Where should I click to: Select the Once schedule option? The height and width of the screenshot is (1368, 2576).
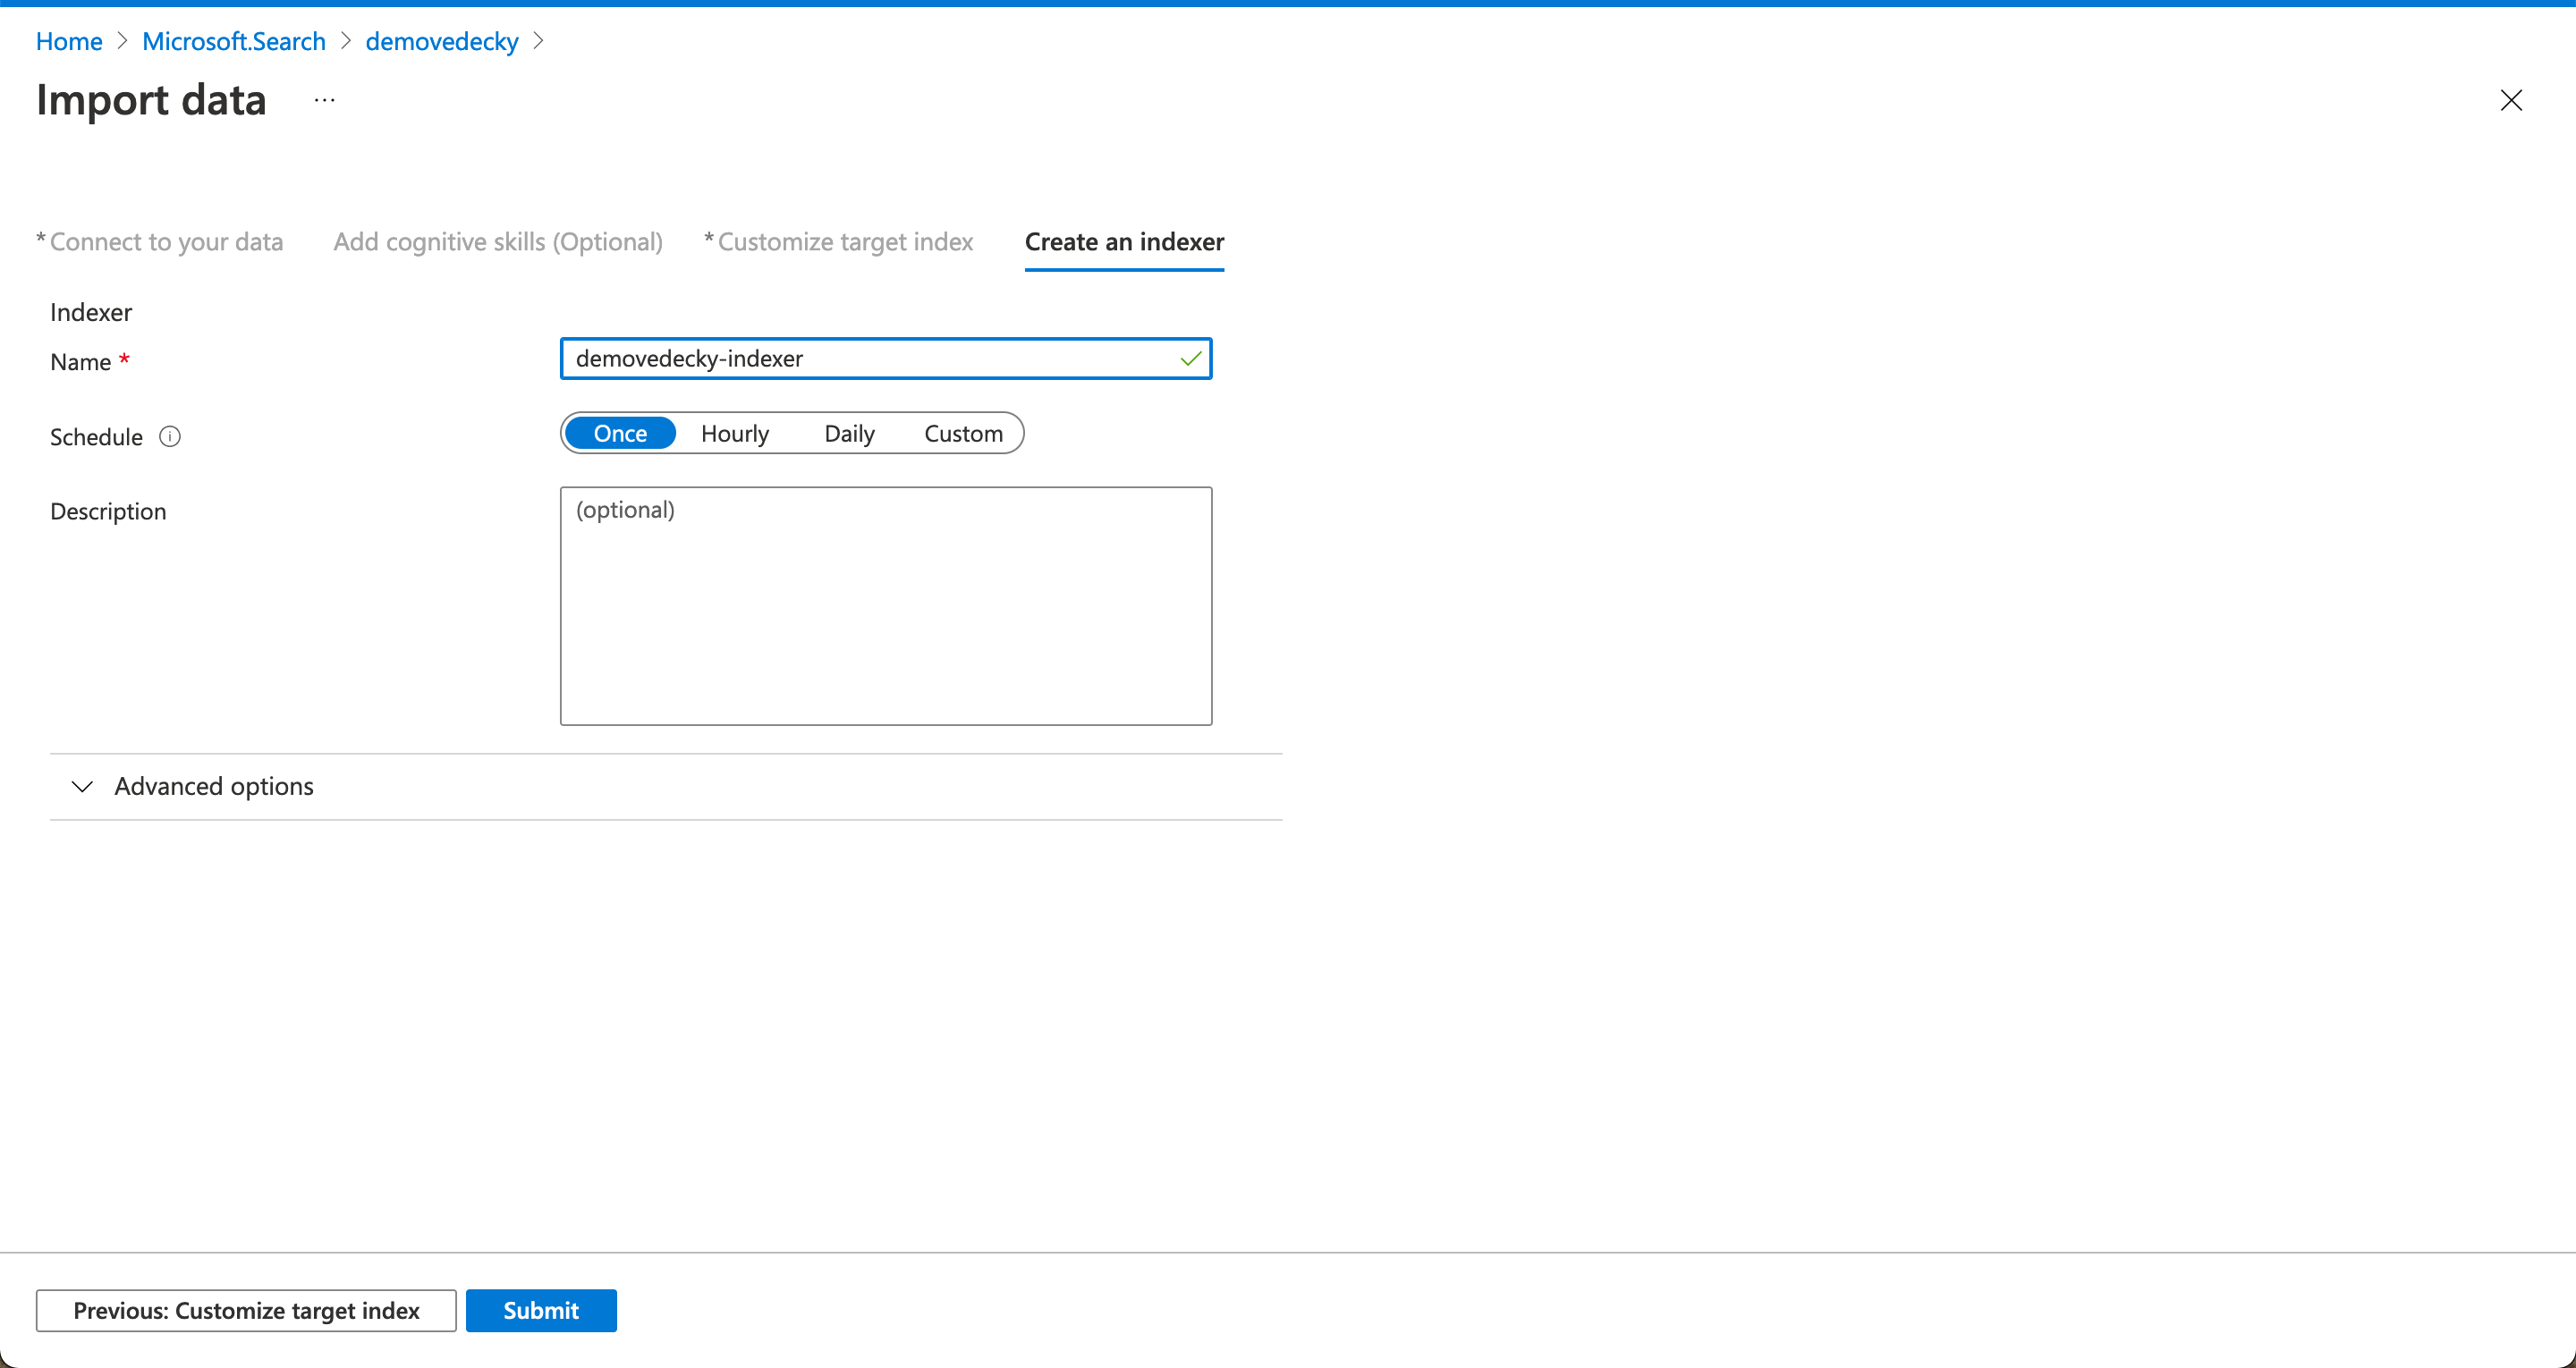pyautogui.click(x=620, y=434)
